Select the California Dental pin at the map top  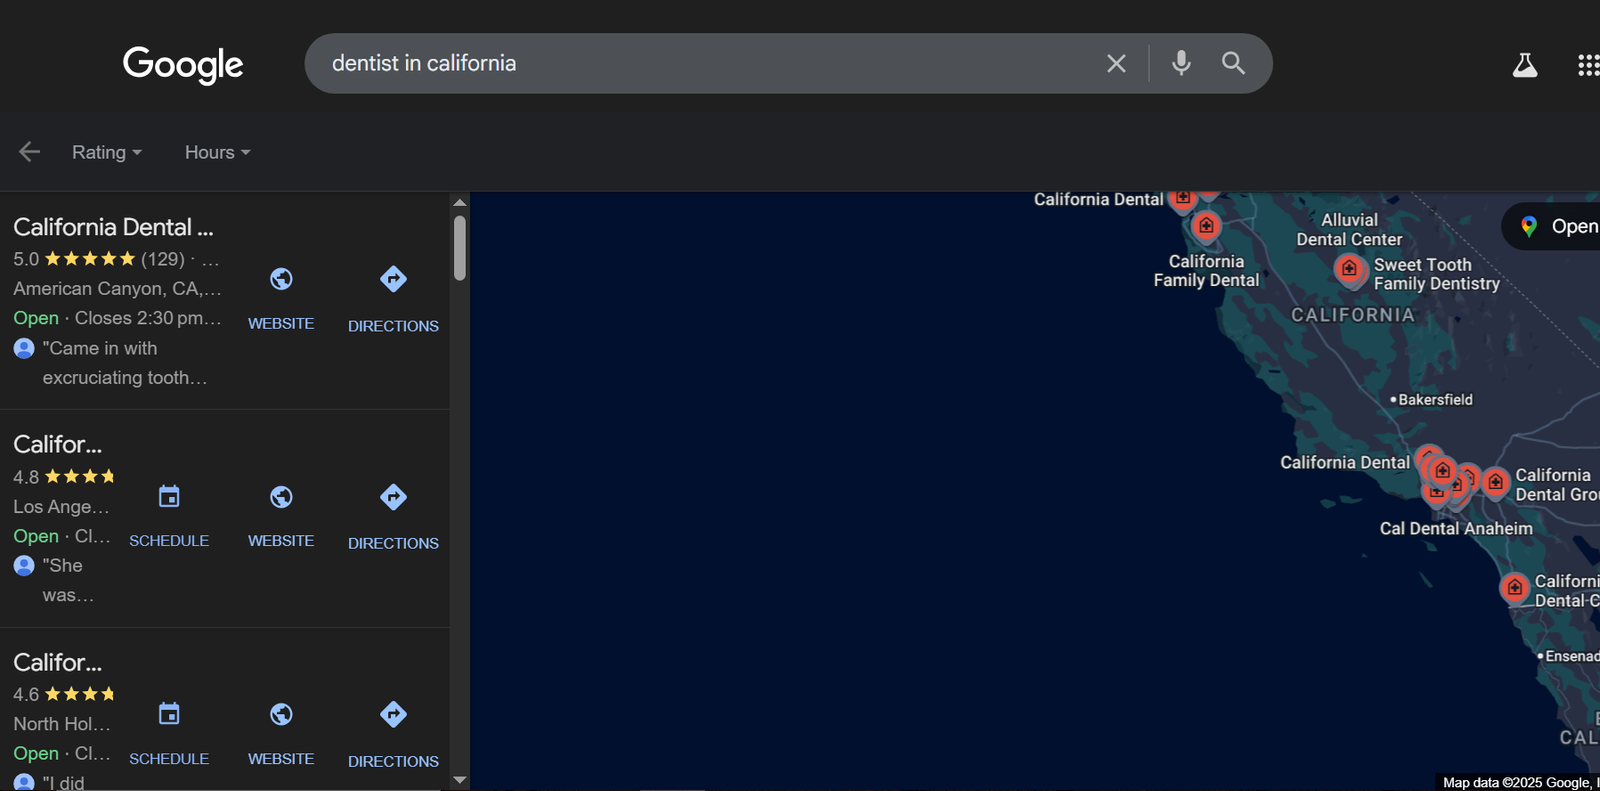[1183, 198]
